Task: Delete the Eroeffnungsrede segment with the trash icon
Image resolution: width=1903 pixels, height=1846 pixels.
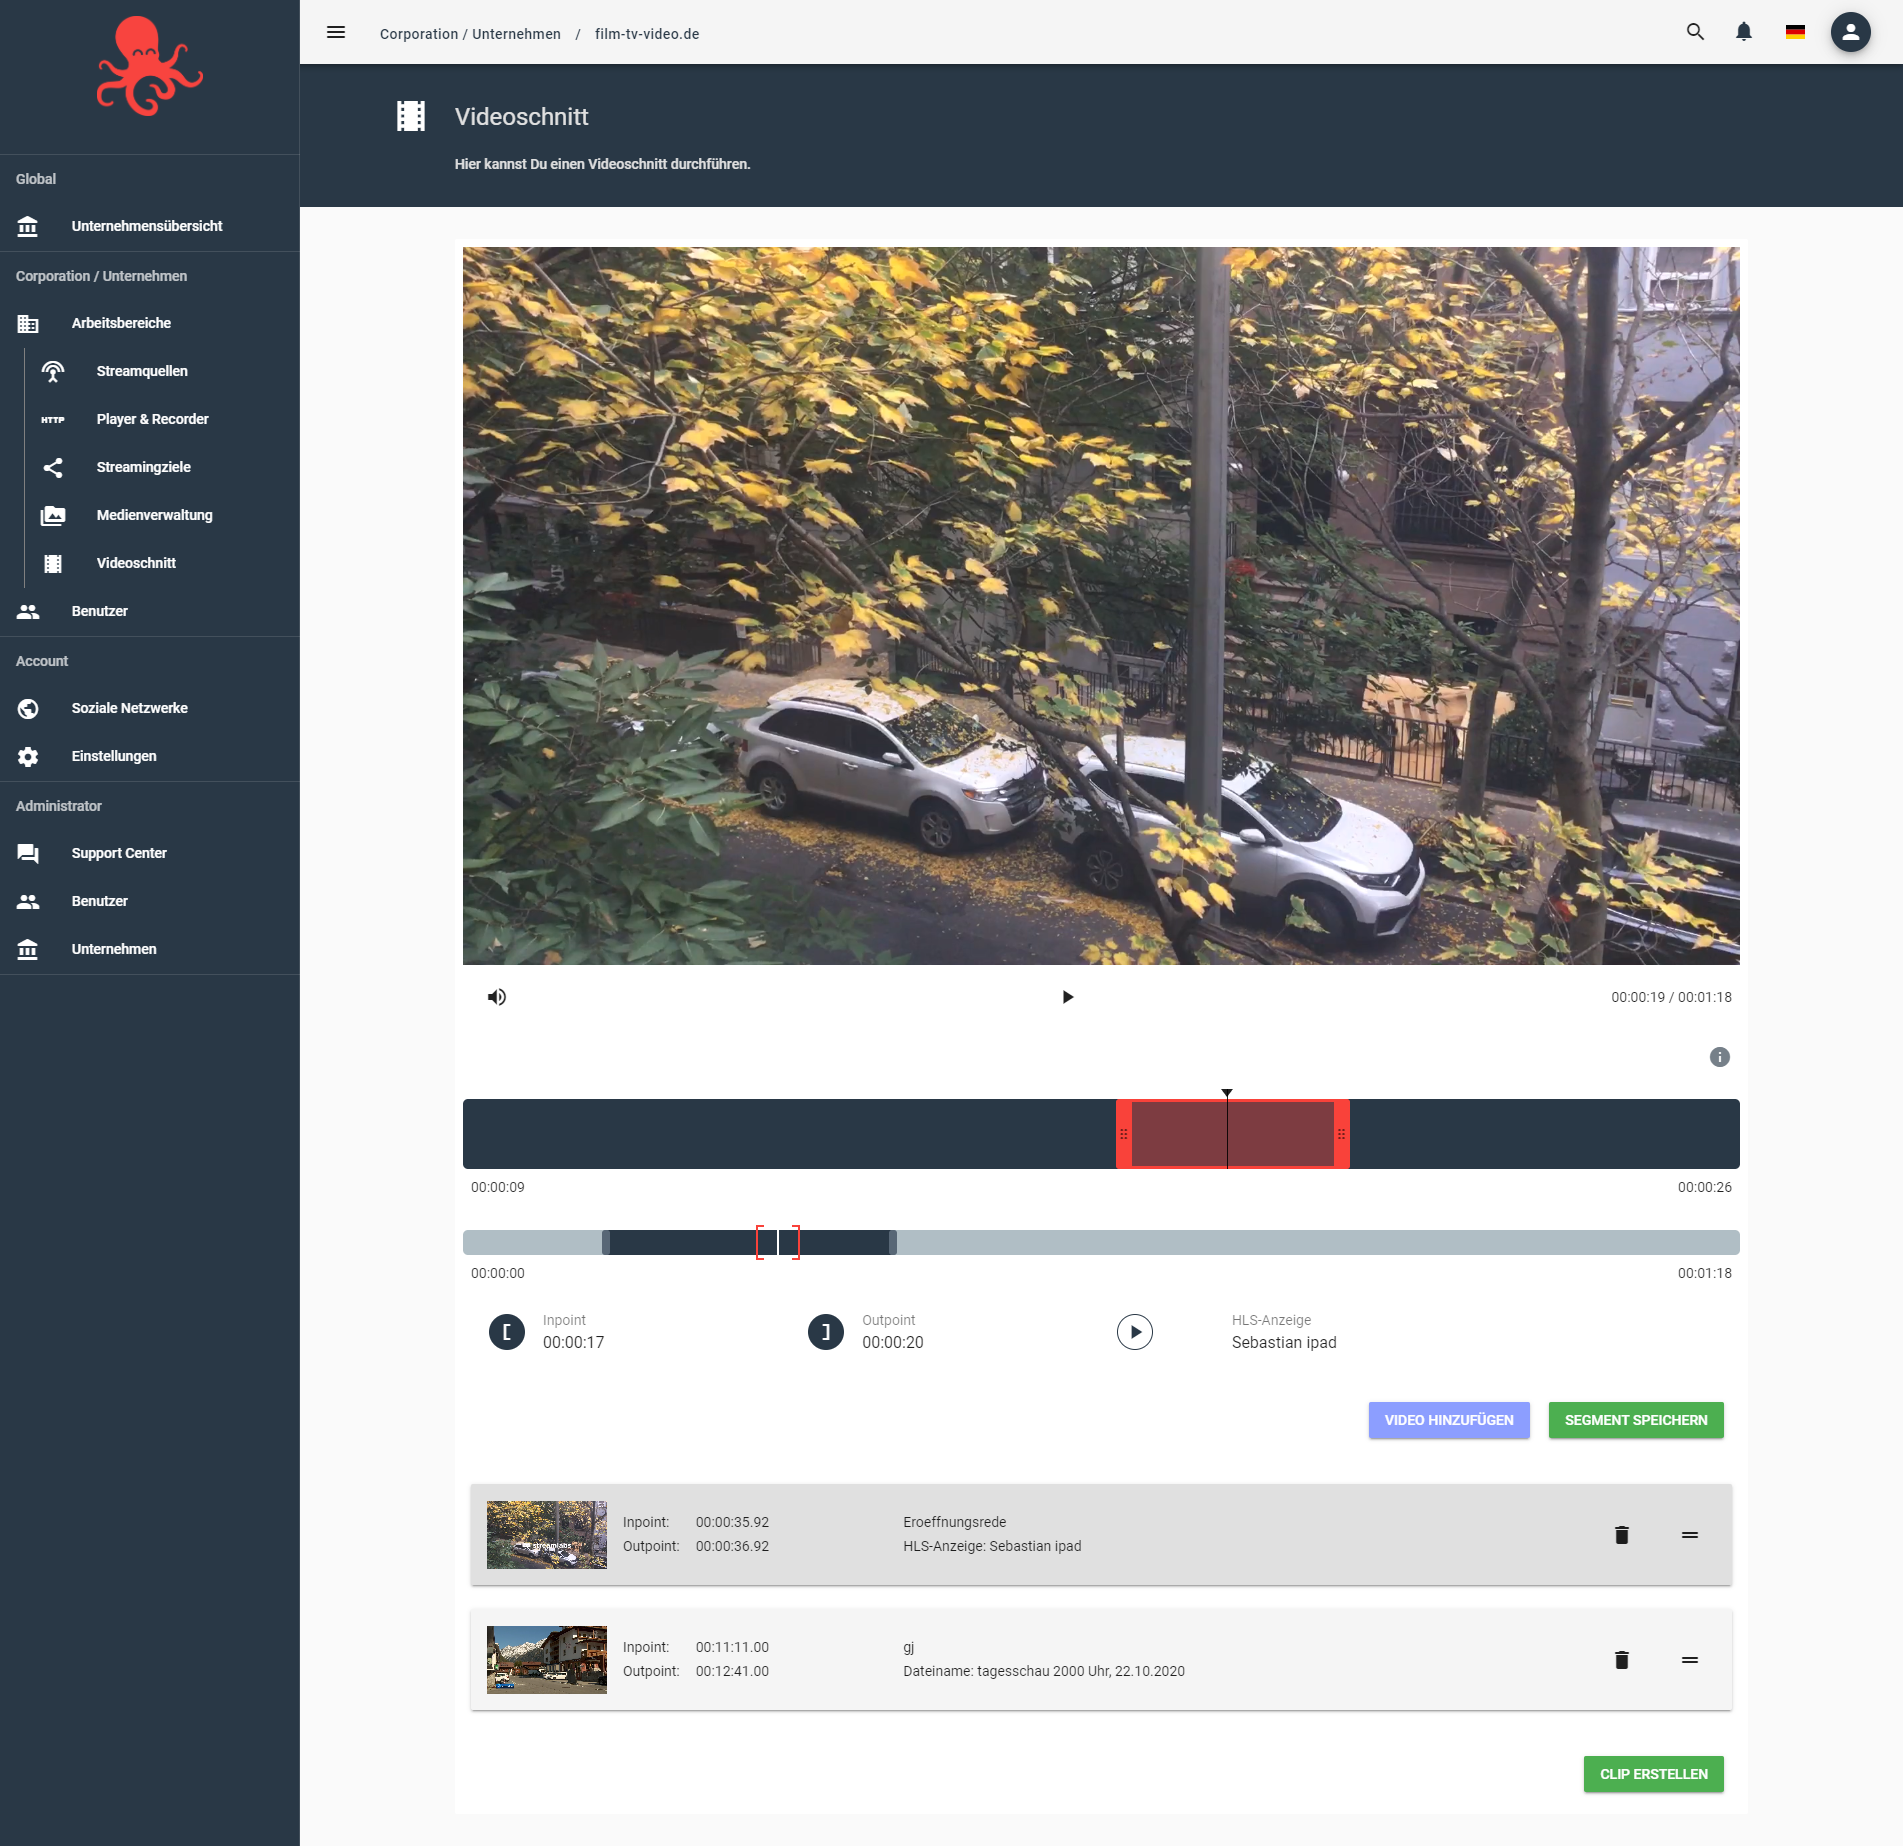Action: (1621, 1534)
